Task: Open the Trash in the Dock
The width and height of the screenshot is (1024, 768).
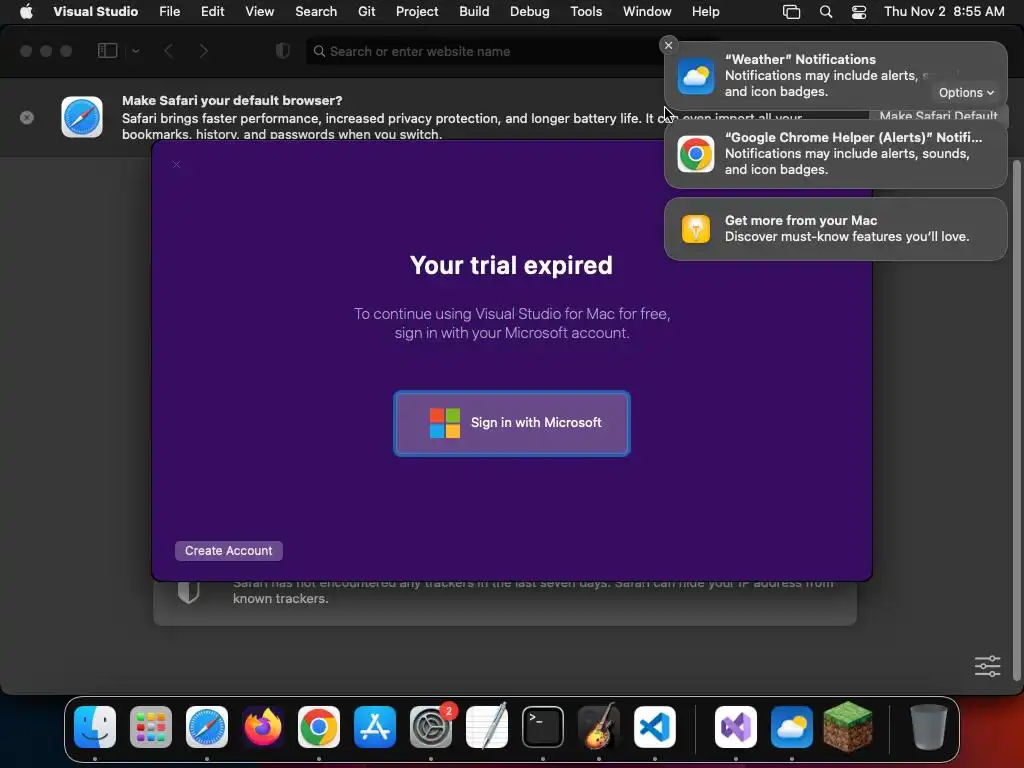Action: coord(929,726)
